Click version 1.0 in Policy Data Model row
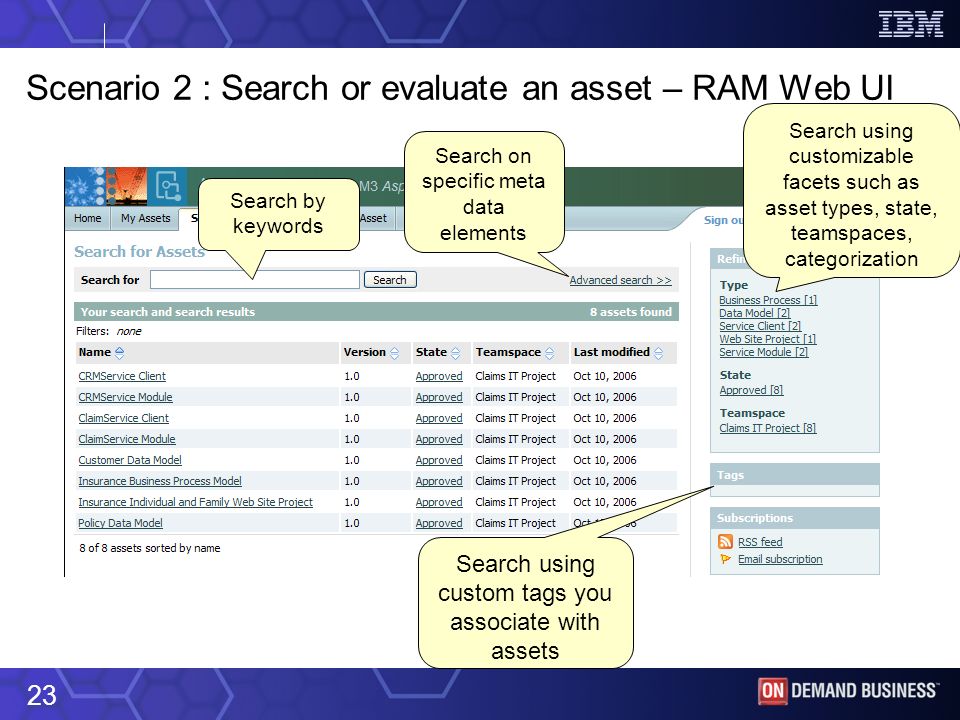Image resolution: width=960 pixels, height=720 pixels. [x=351, y=523]
